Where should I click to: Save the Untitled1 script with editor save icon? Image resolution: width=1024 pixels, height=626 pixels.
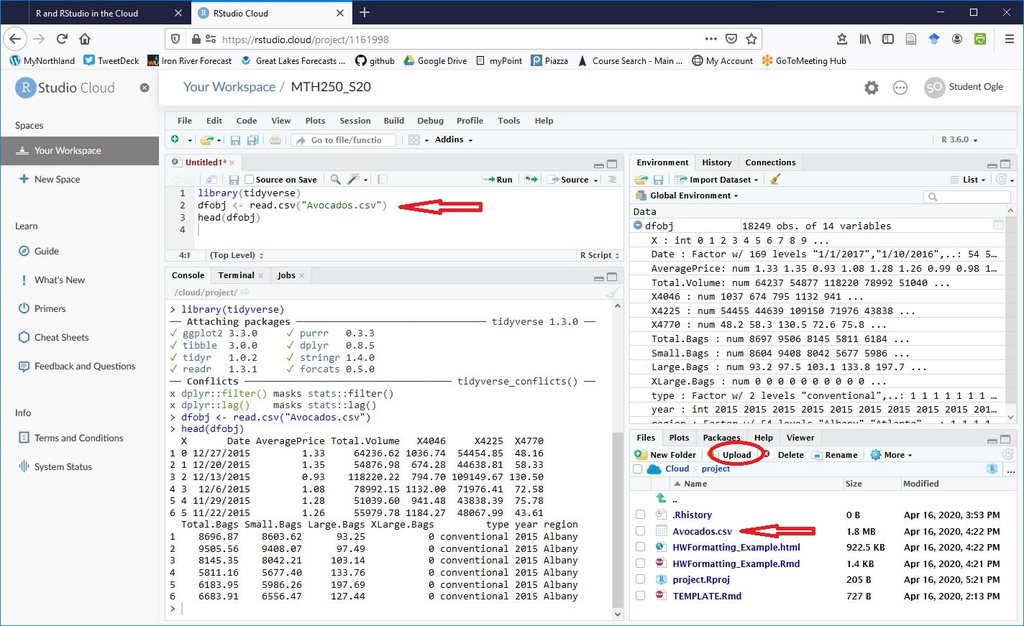[x=233, y=180]
